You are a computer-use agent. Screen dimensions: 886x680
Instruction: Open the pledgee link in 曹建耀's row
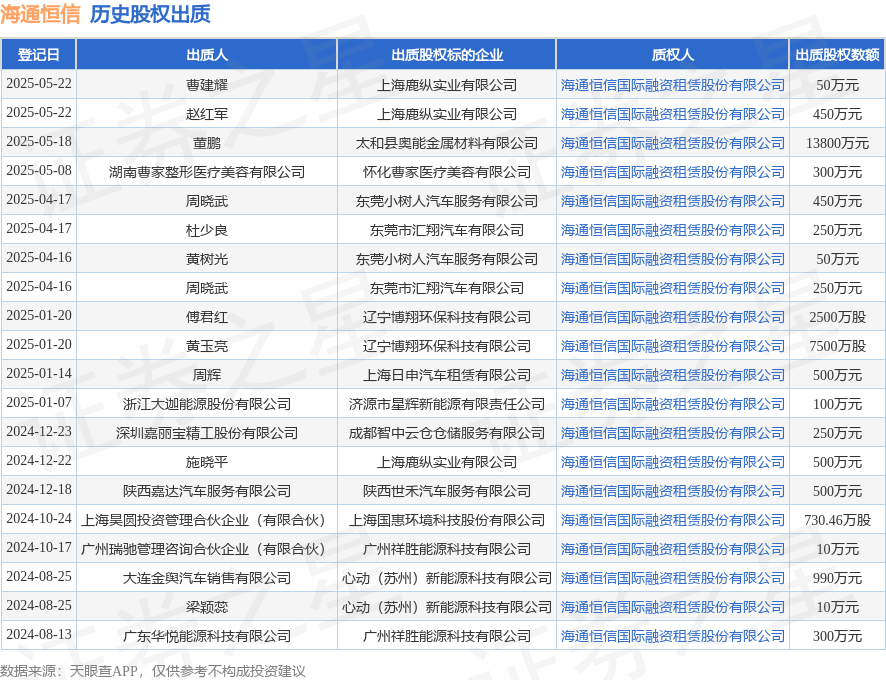click(672, 85)
